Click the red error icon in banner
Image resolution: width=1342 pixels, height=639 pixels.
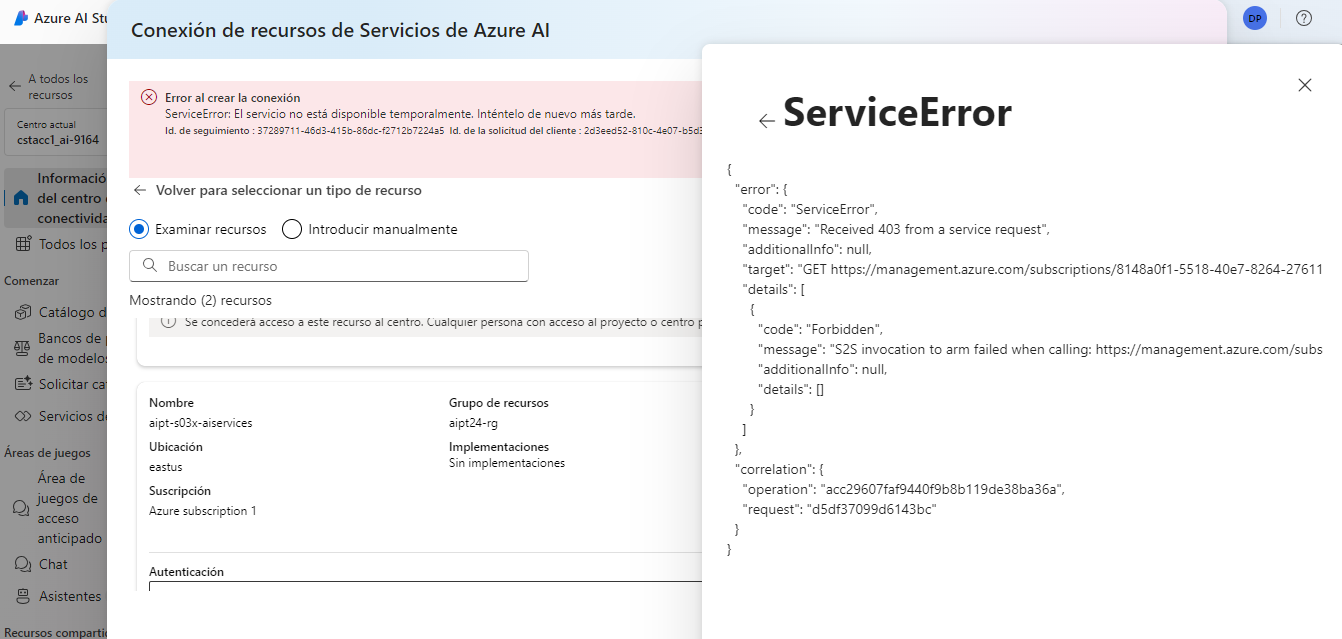point(149,97)
